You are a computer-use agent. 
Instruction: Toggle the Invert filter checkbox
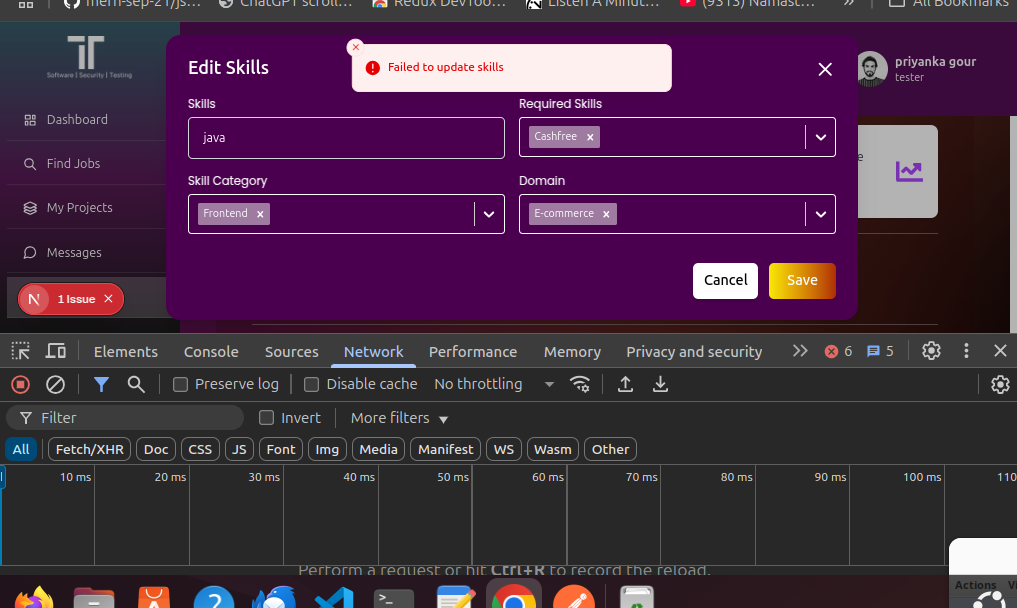point(267,418)
